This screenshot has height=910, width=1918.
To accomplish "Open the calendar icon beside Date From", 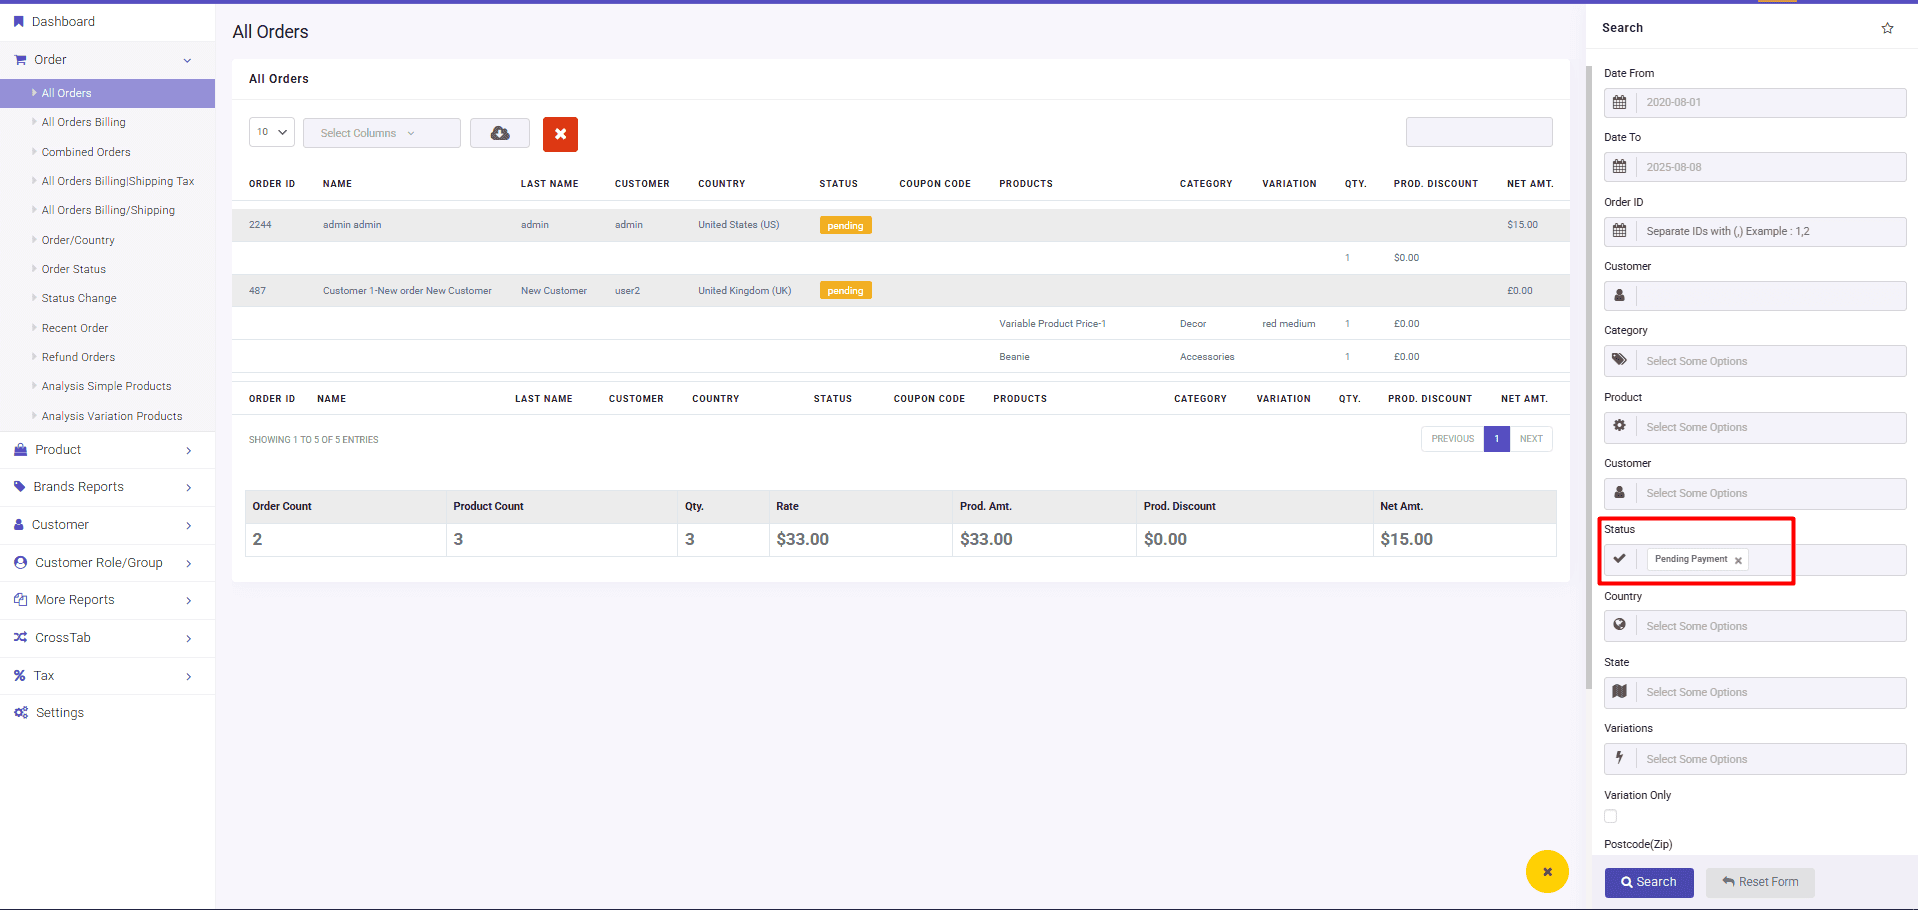I will coord(1620,102).
